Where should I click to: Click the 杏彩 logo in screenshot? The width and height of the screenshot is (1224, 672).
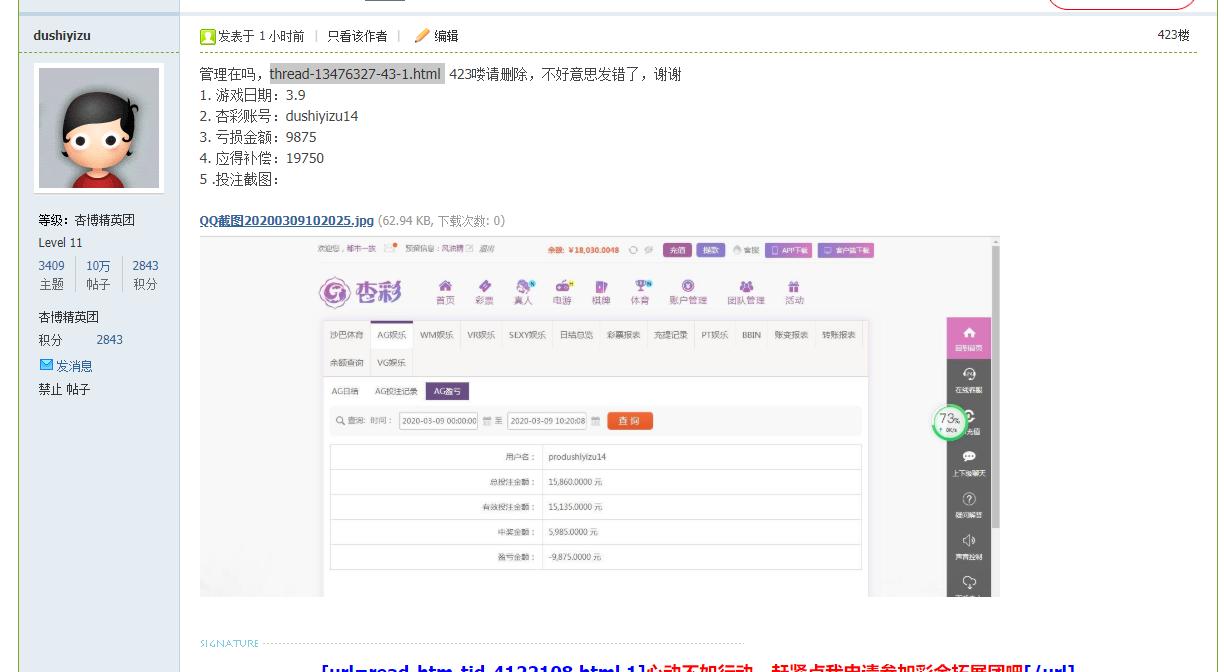pyautogui.click(x=361, y=292)
